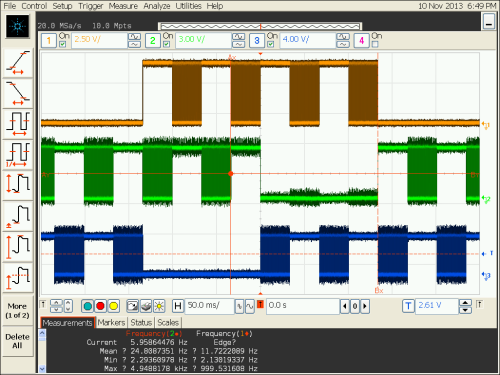Screen dimensions: 500x375
Task: Adjust trigger level with the up/down stepper
Action: click(465, 306)
